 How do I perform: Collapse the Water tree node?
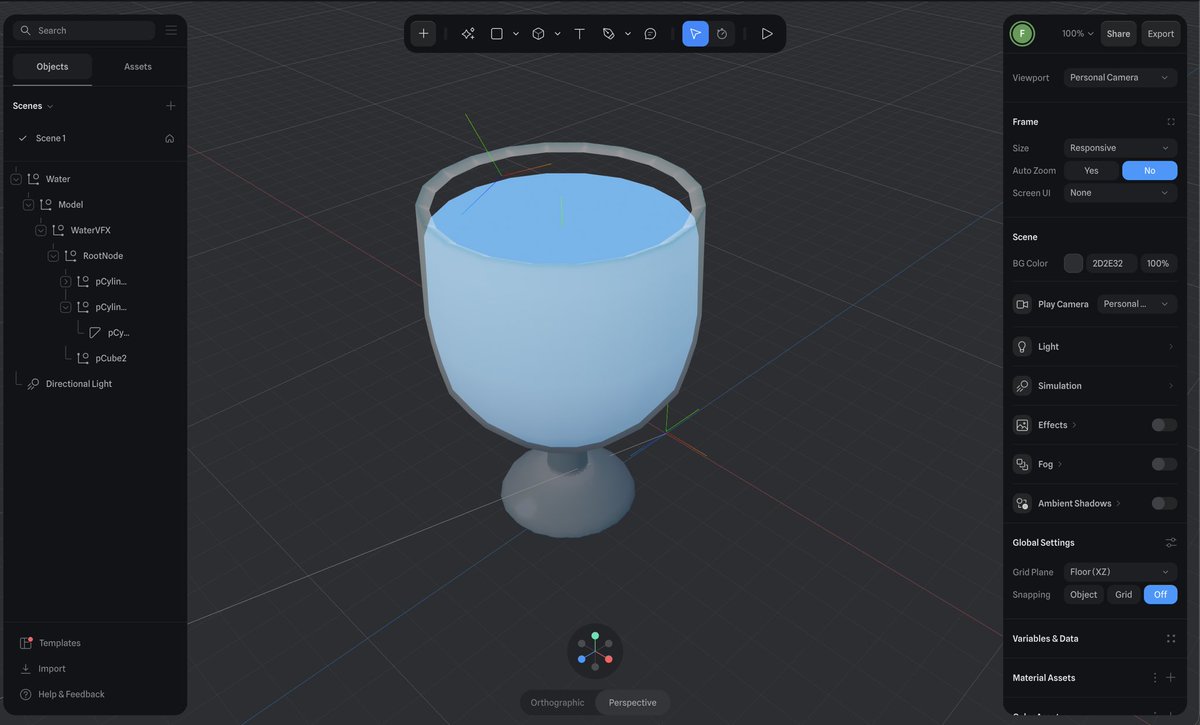[x=15, y=179]
